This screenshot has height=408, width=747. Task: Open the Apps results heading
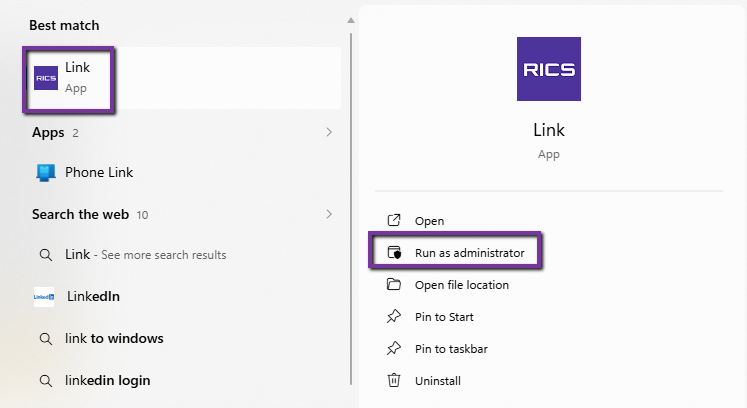[x=48, y=133]
